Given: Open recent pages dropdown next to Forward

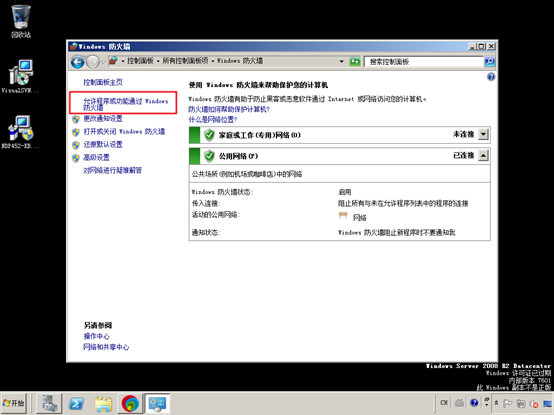Looking at the screenshot, I should click(103, 62).
